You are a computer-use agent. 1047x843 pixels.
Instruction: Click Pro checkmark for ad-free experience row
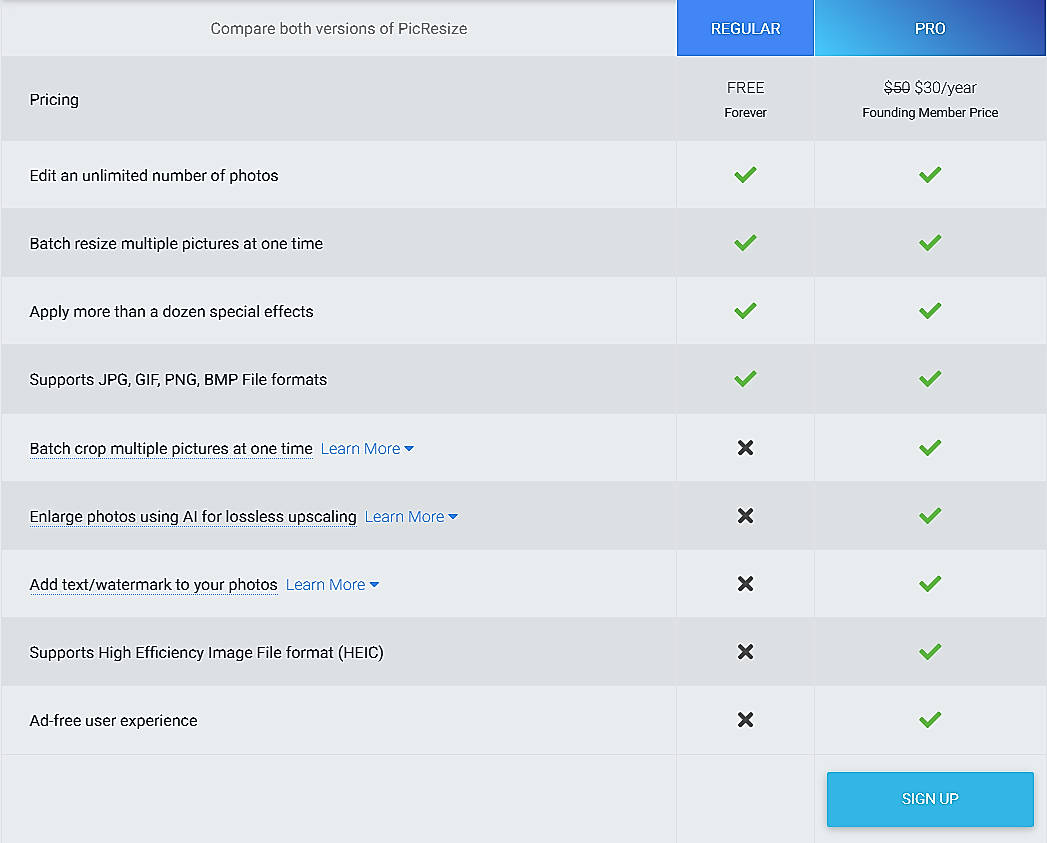930,720
